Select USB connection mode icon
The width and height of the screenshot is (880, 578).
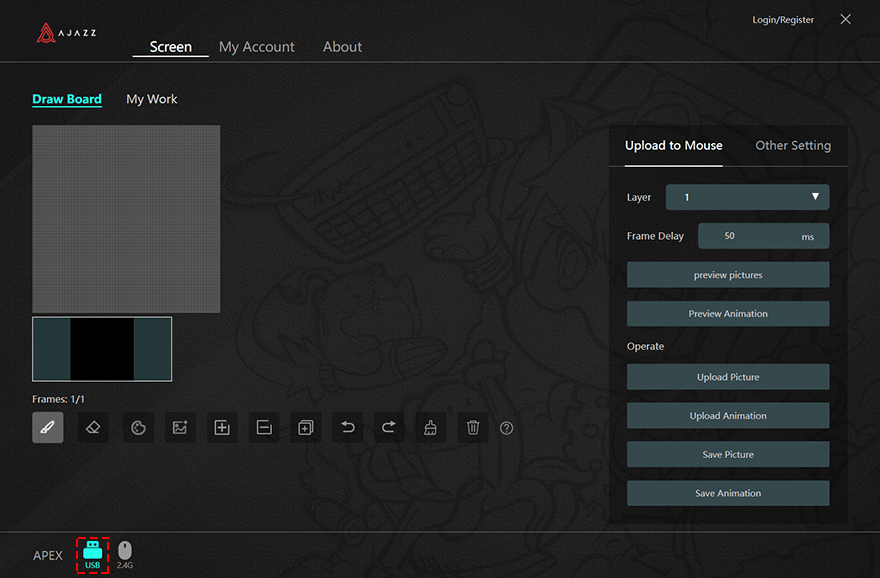[93, 555]
